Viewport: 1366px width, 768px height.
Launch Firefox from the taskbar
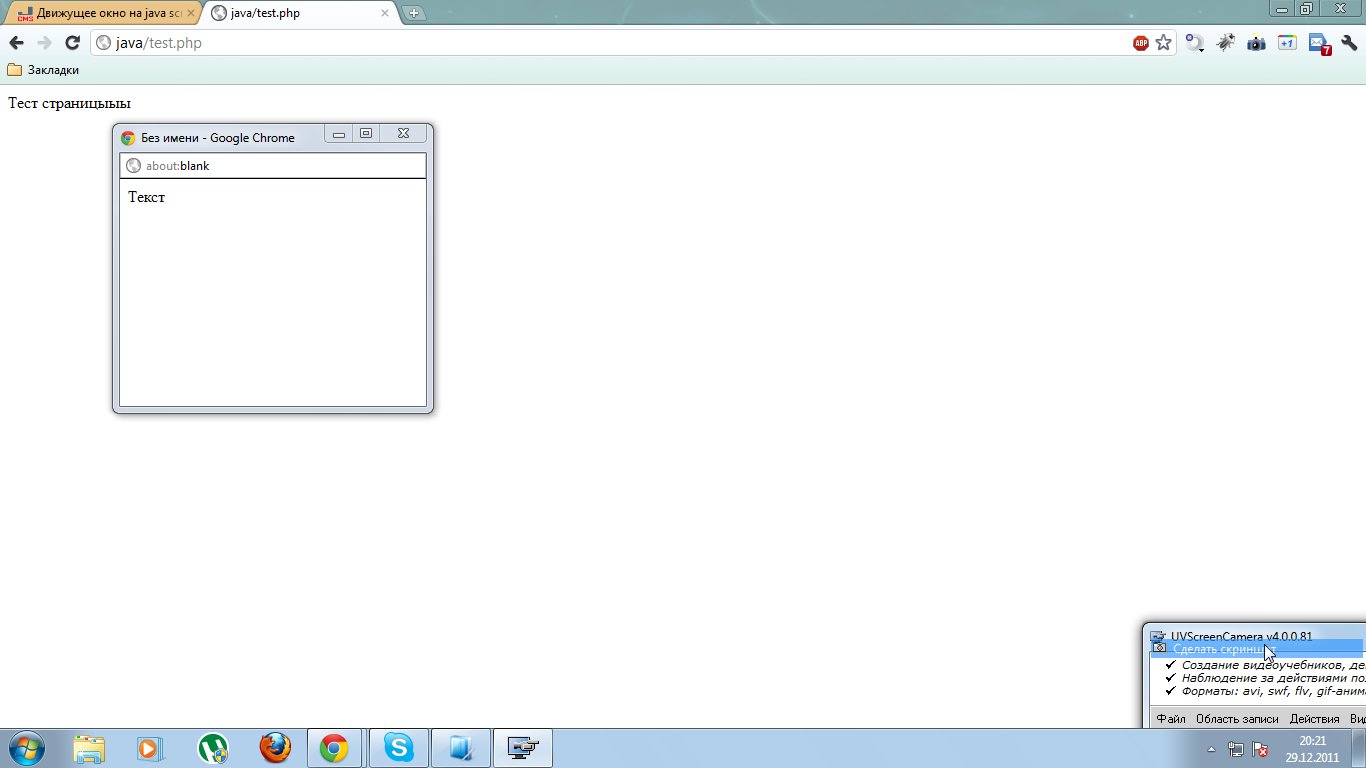pos(274,748)
